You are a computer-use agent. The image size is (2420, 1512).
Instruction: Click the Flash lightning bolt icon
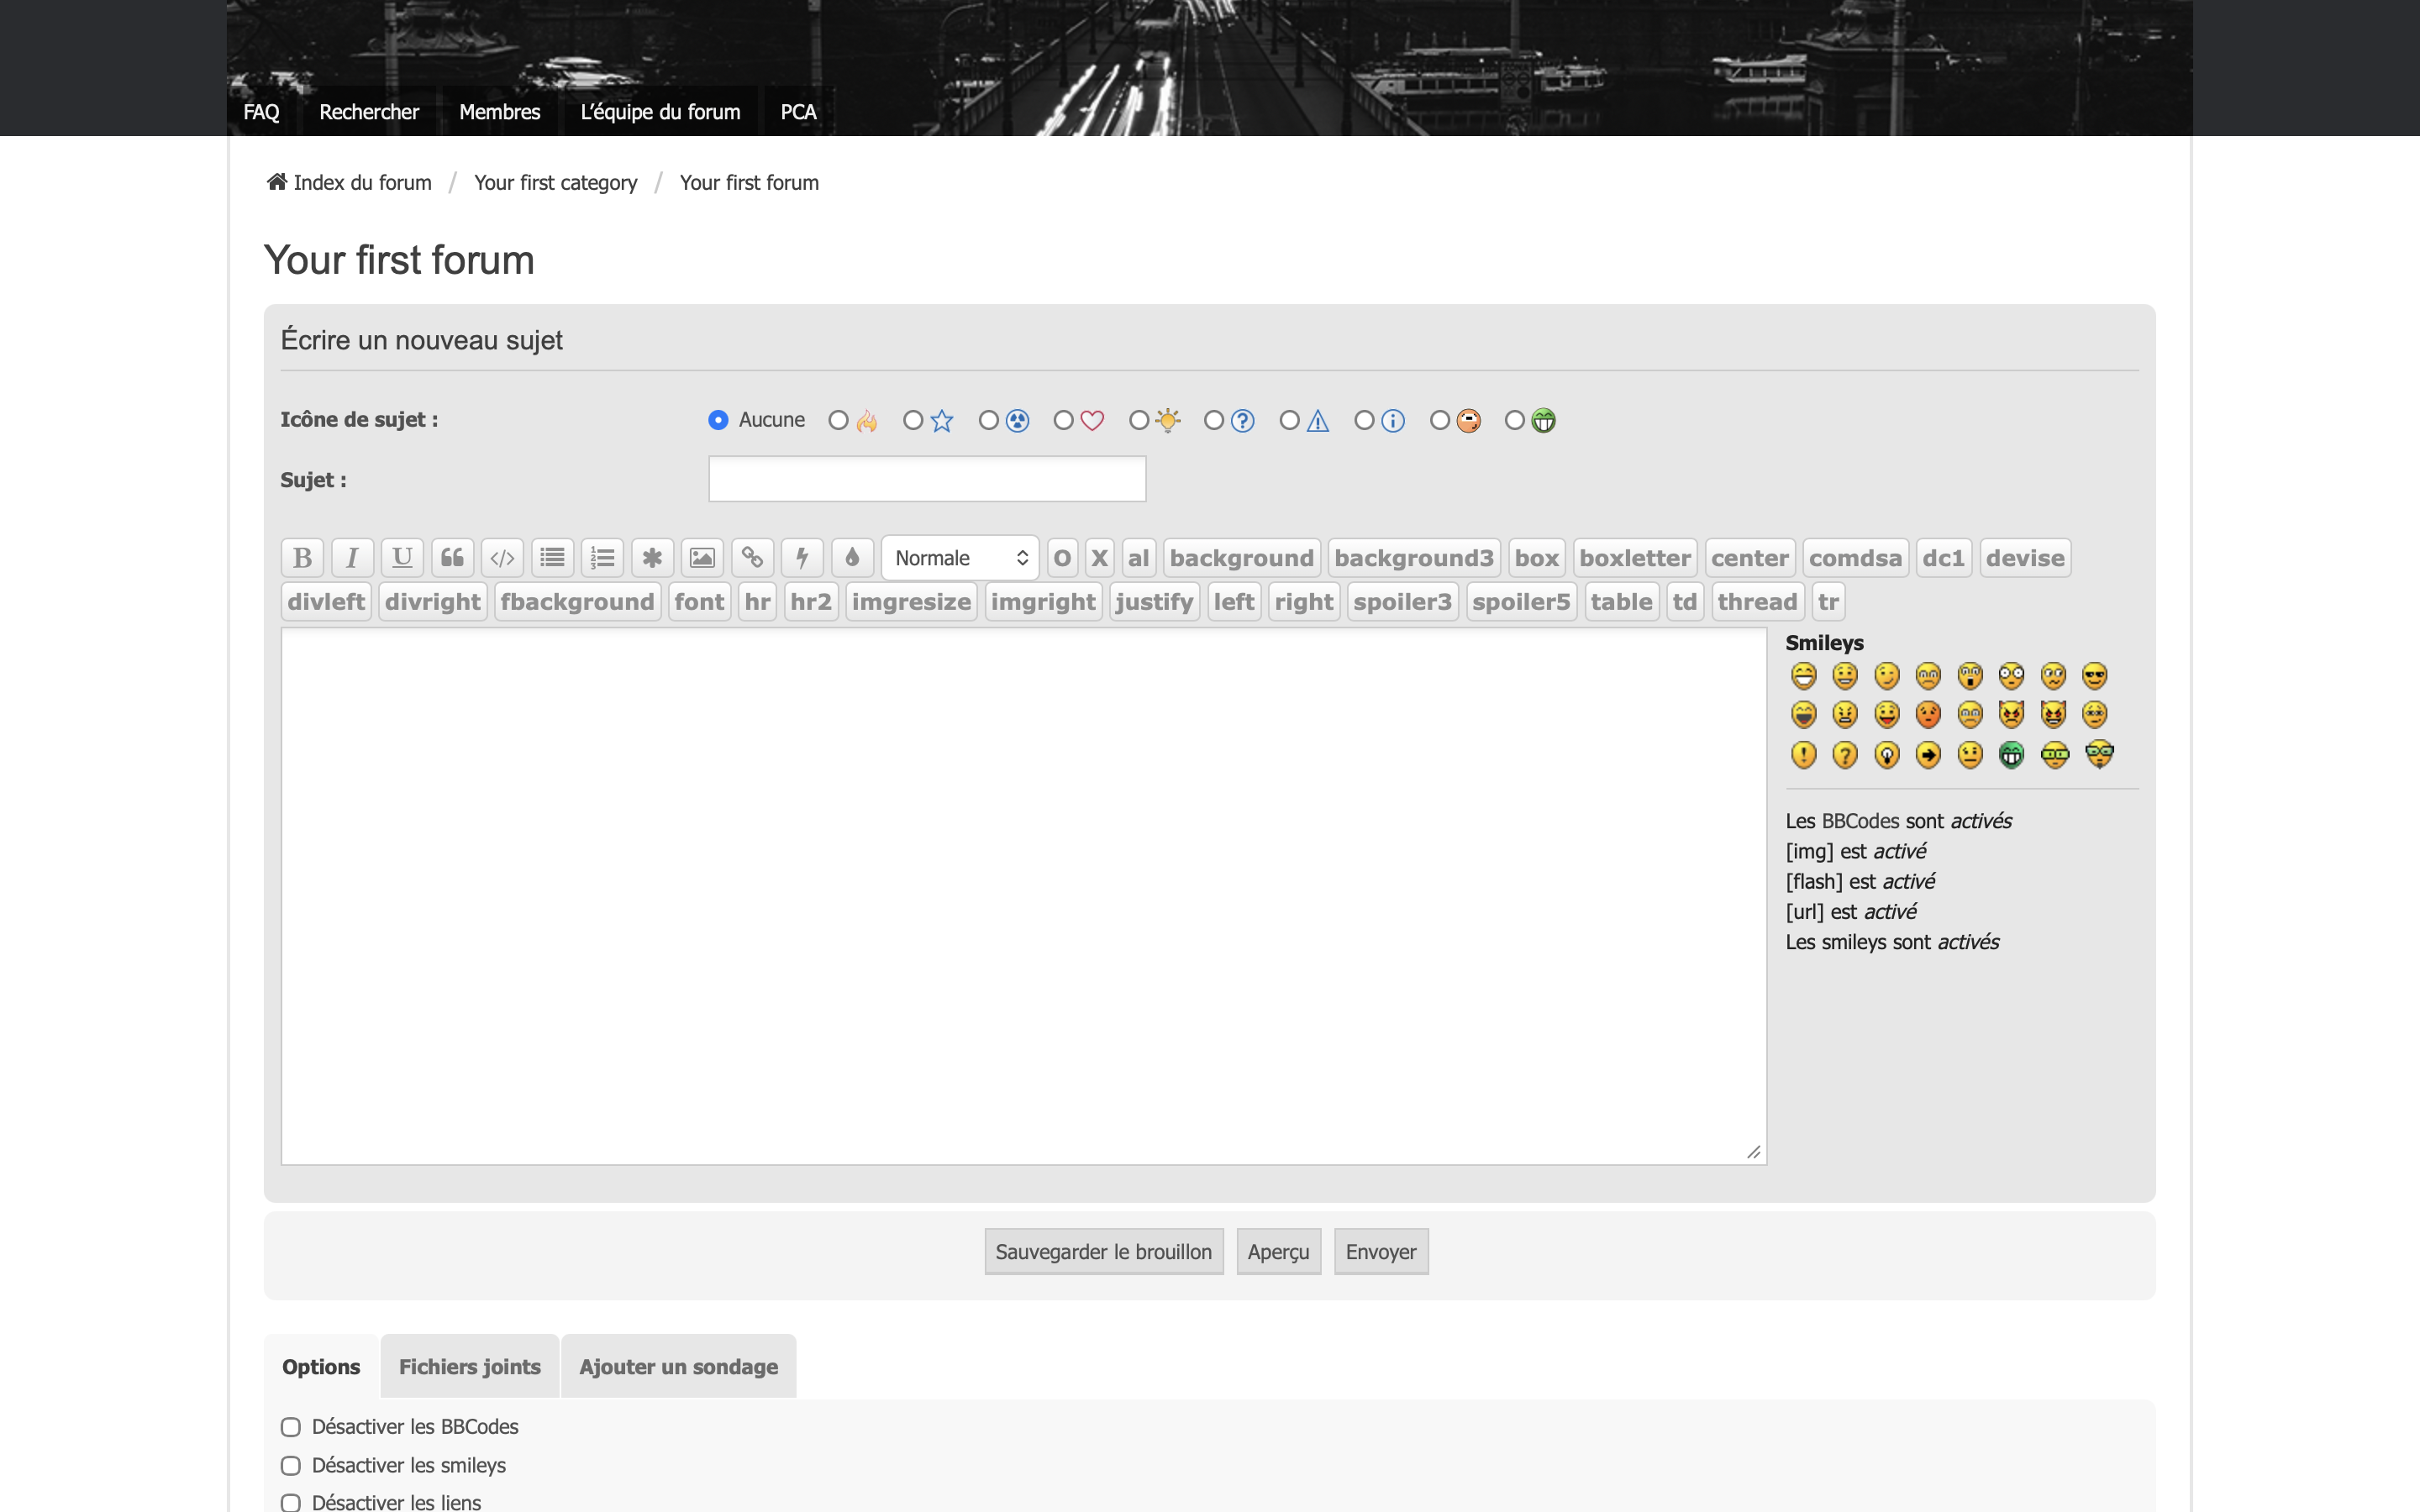pos(802,558)
